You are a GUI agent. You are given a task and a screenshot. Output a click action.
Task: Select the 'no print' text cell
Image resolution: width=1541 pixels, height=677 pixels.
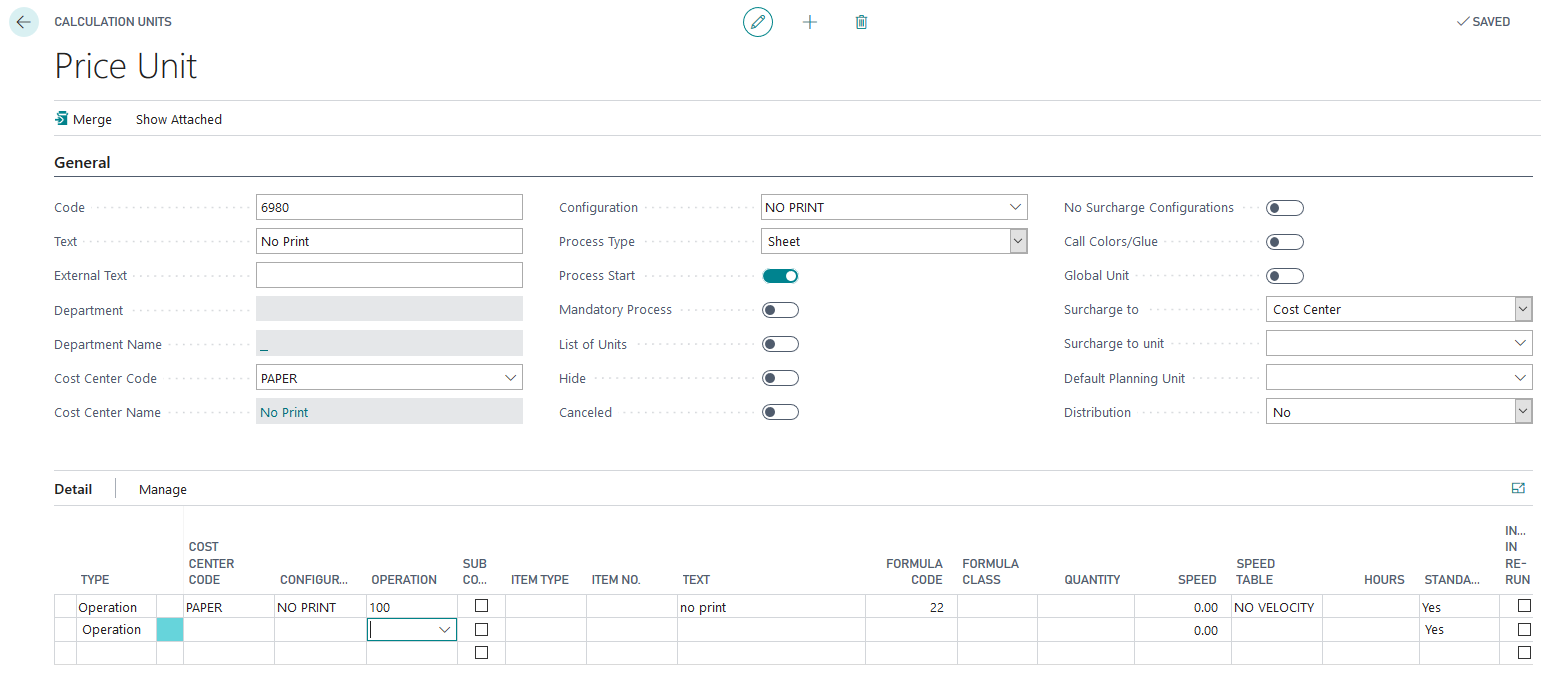[771, 607]
